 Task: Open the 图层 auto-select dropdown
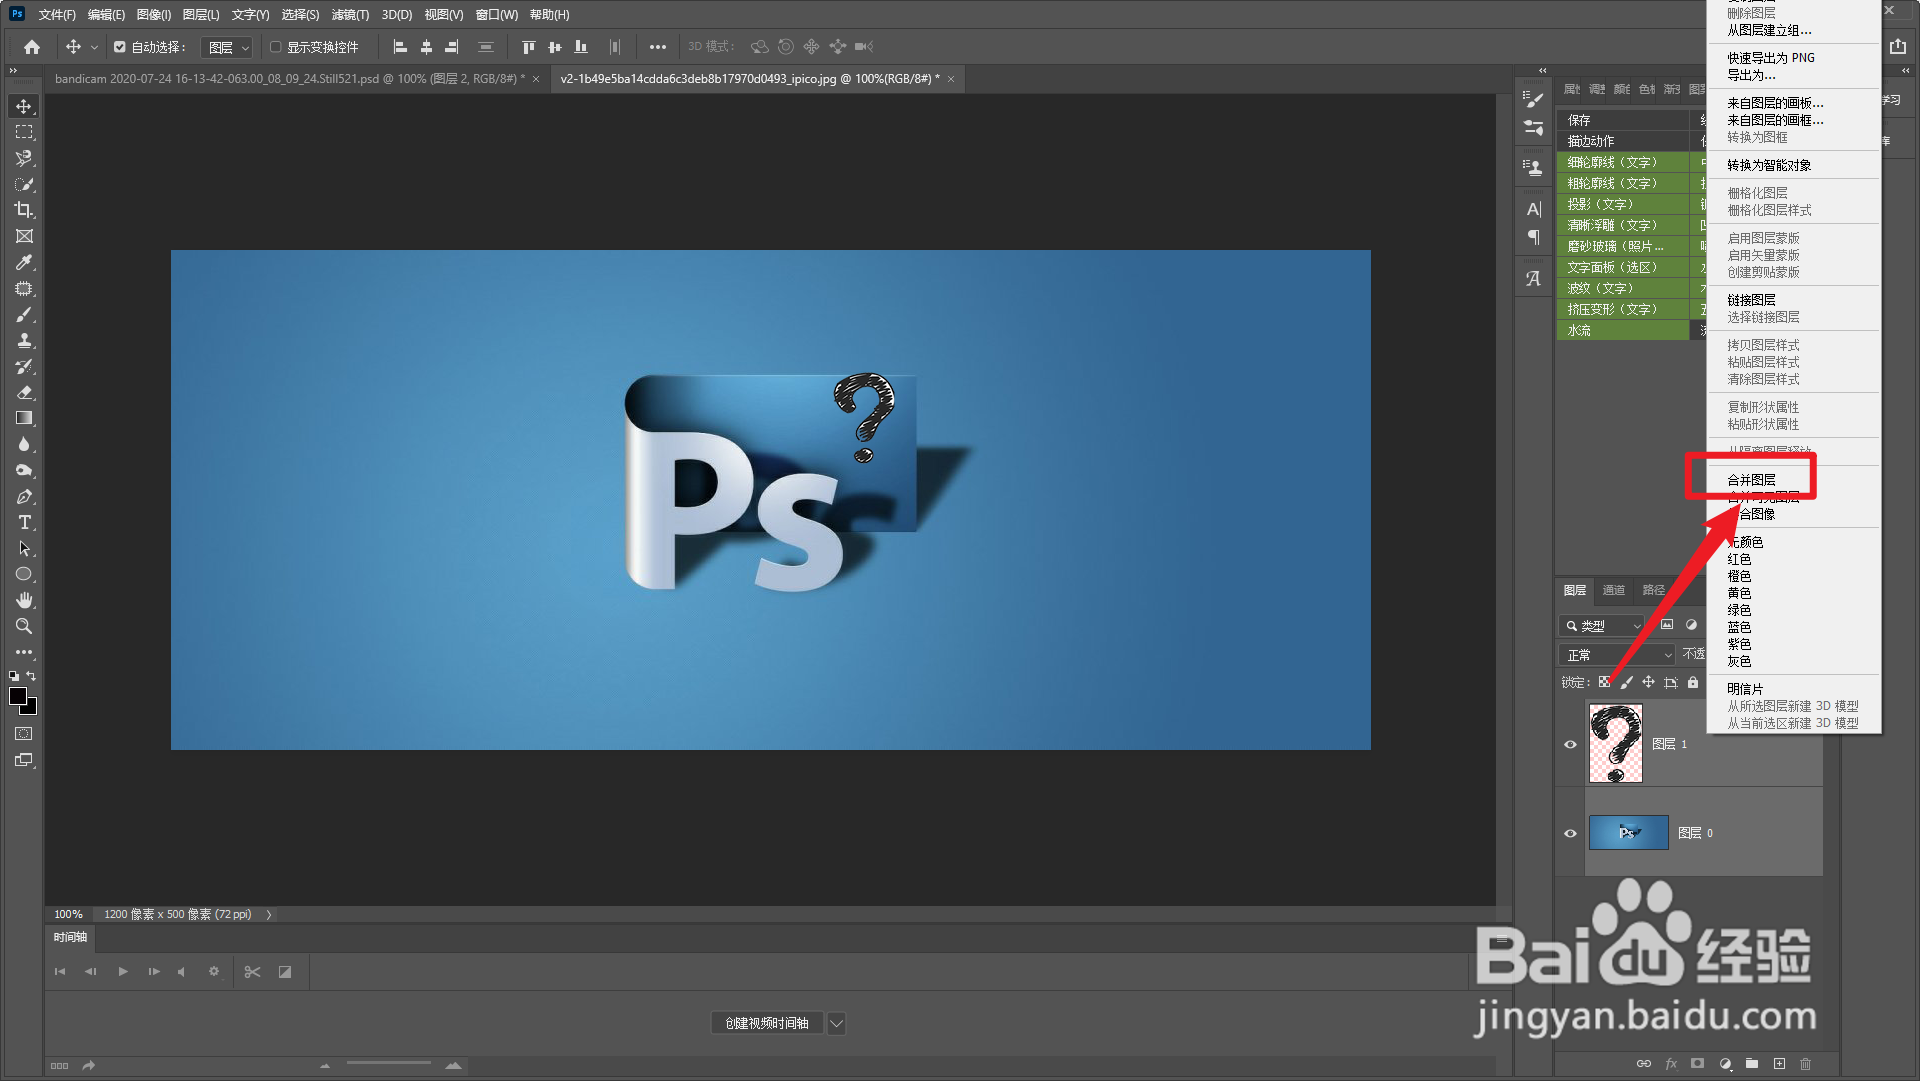pyautogui.click(x=228, y=47)
